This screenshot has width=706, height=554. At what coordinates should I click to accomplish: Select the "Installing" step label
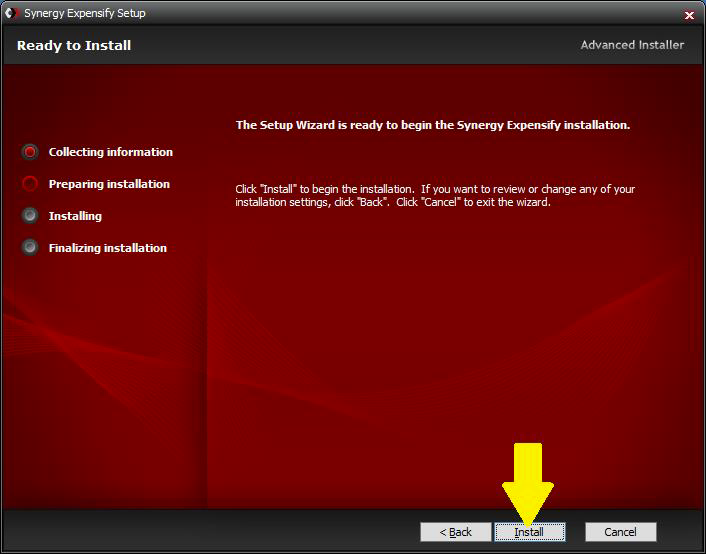75,216
